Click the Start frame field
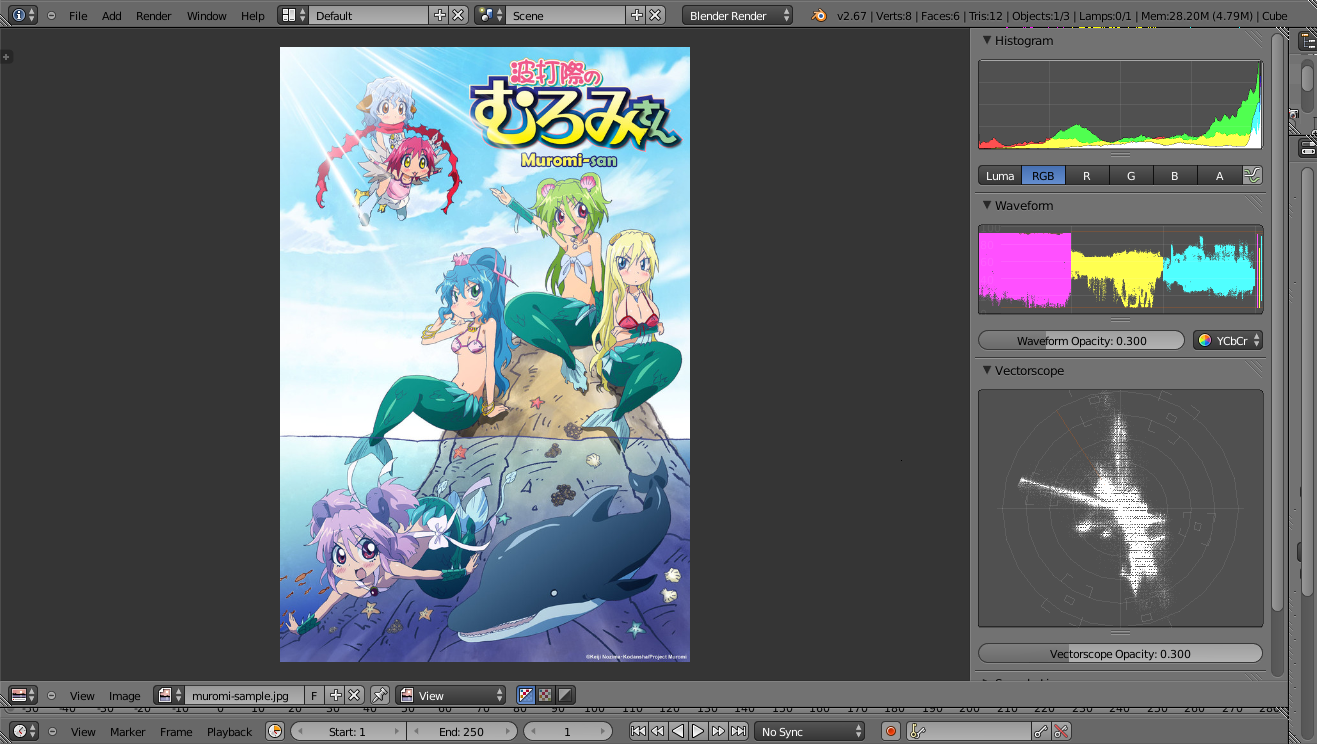 tap(348, 731)
